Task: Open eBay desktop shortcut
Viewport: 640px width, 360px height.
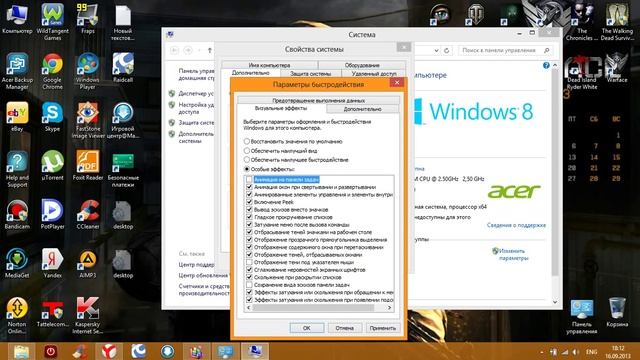Action: click(x=17, y=117)
